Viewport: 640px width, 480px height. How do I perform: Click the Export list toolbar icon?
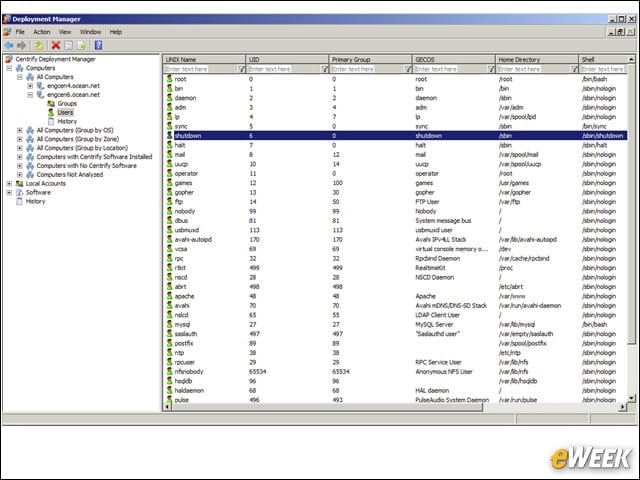pyautogui.click(x=82, y=45)
